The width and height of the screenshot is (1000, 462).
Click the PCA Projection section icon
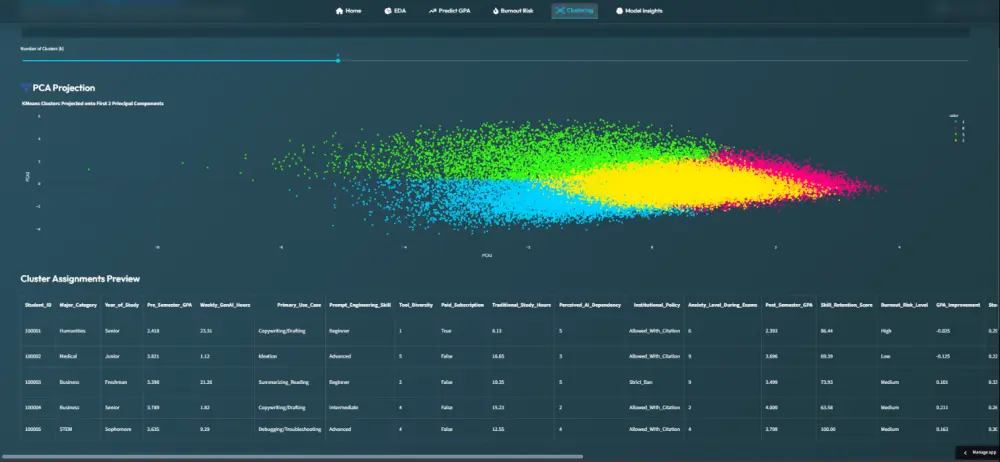[x=26, y=88]
